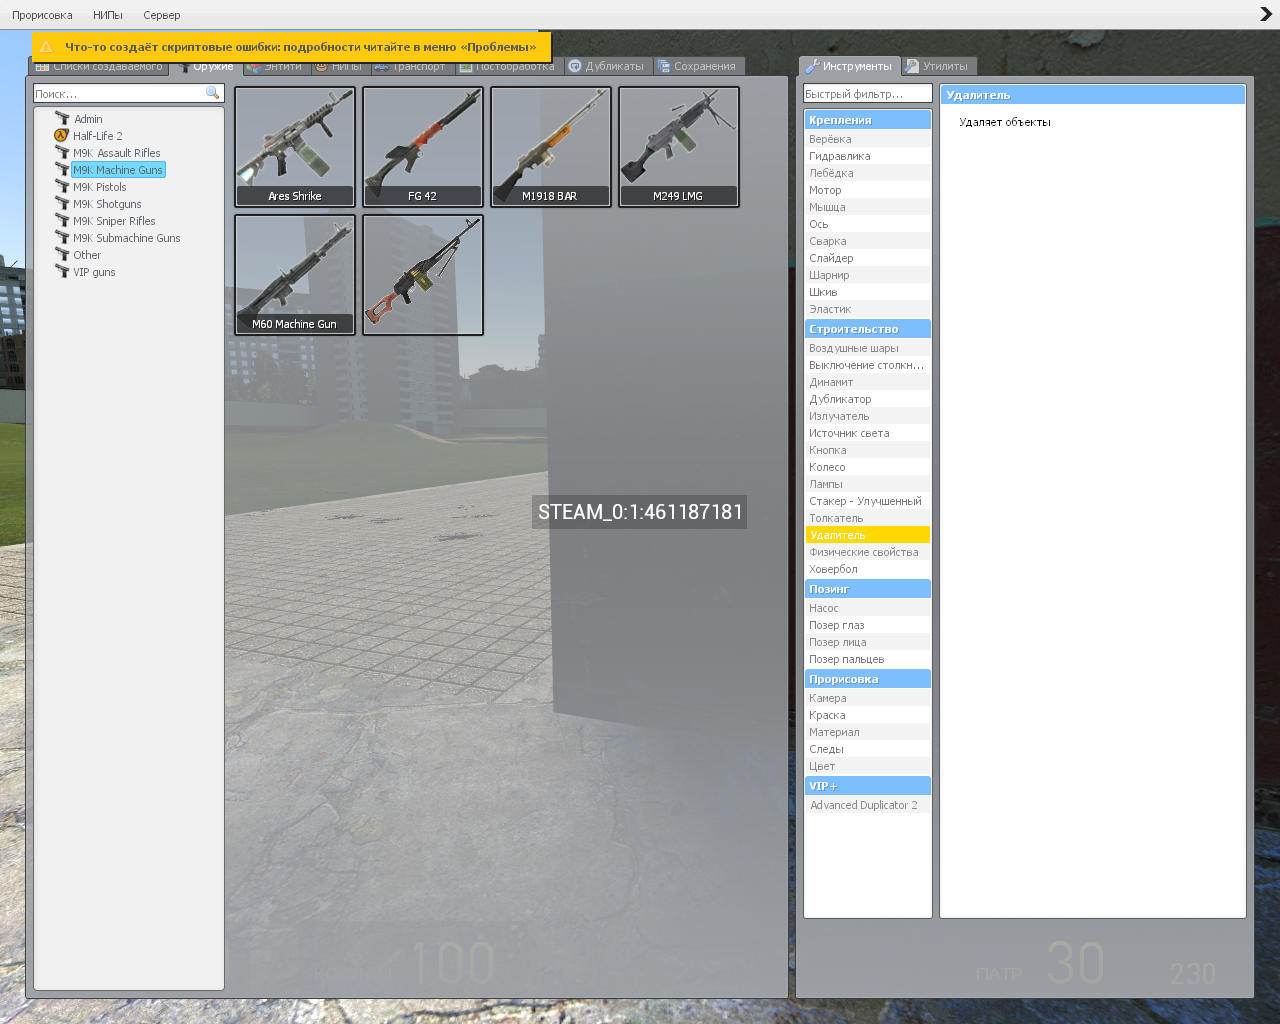Click the Сохранения tab floppy icon
Viewport: 1280px width, 1024px height.
[663, 66]
